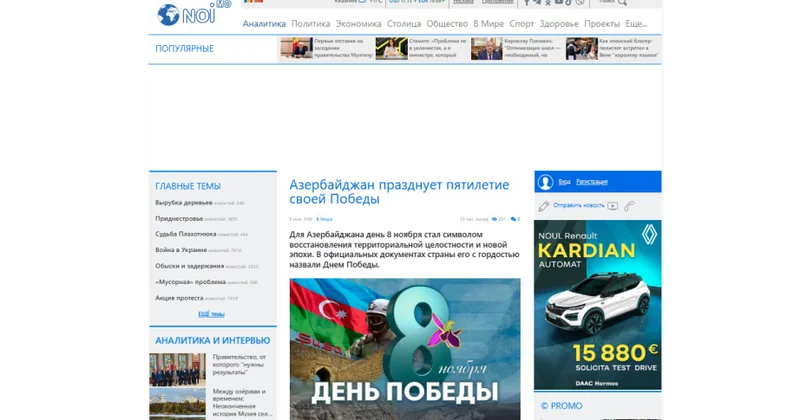Click thumbnail of Корнелиу Попович popular story
Screen dimensions: 800x420
[x=486, y=48]
